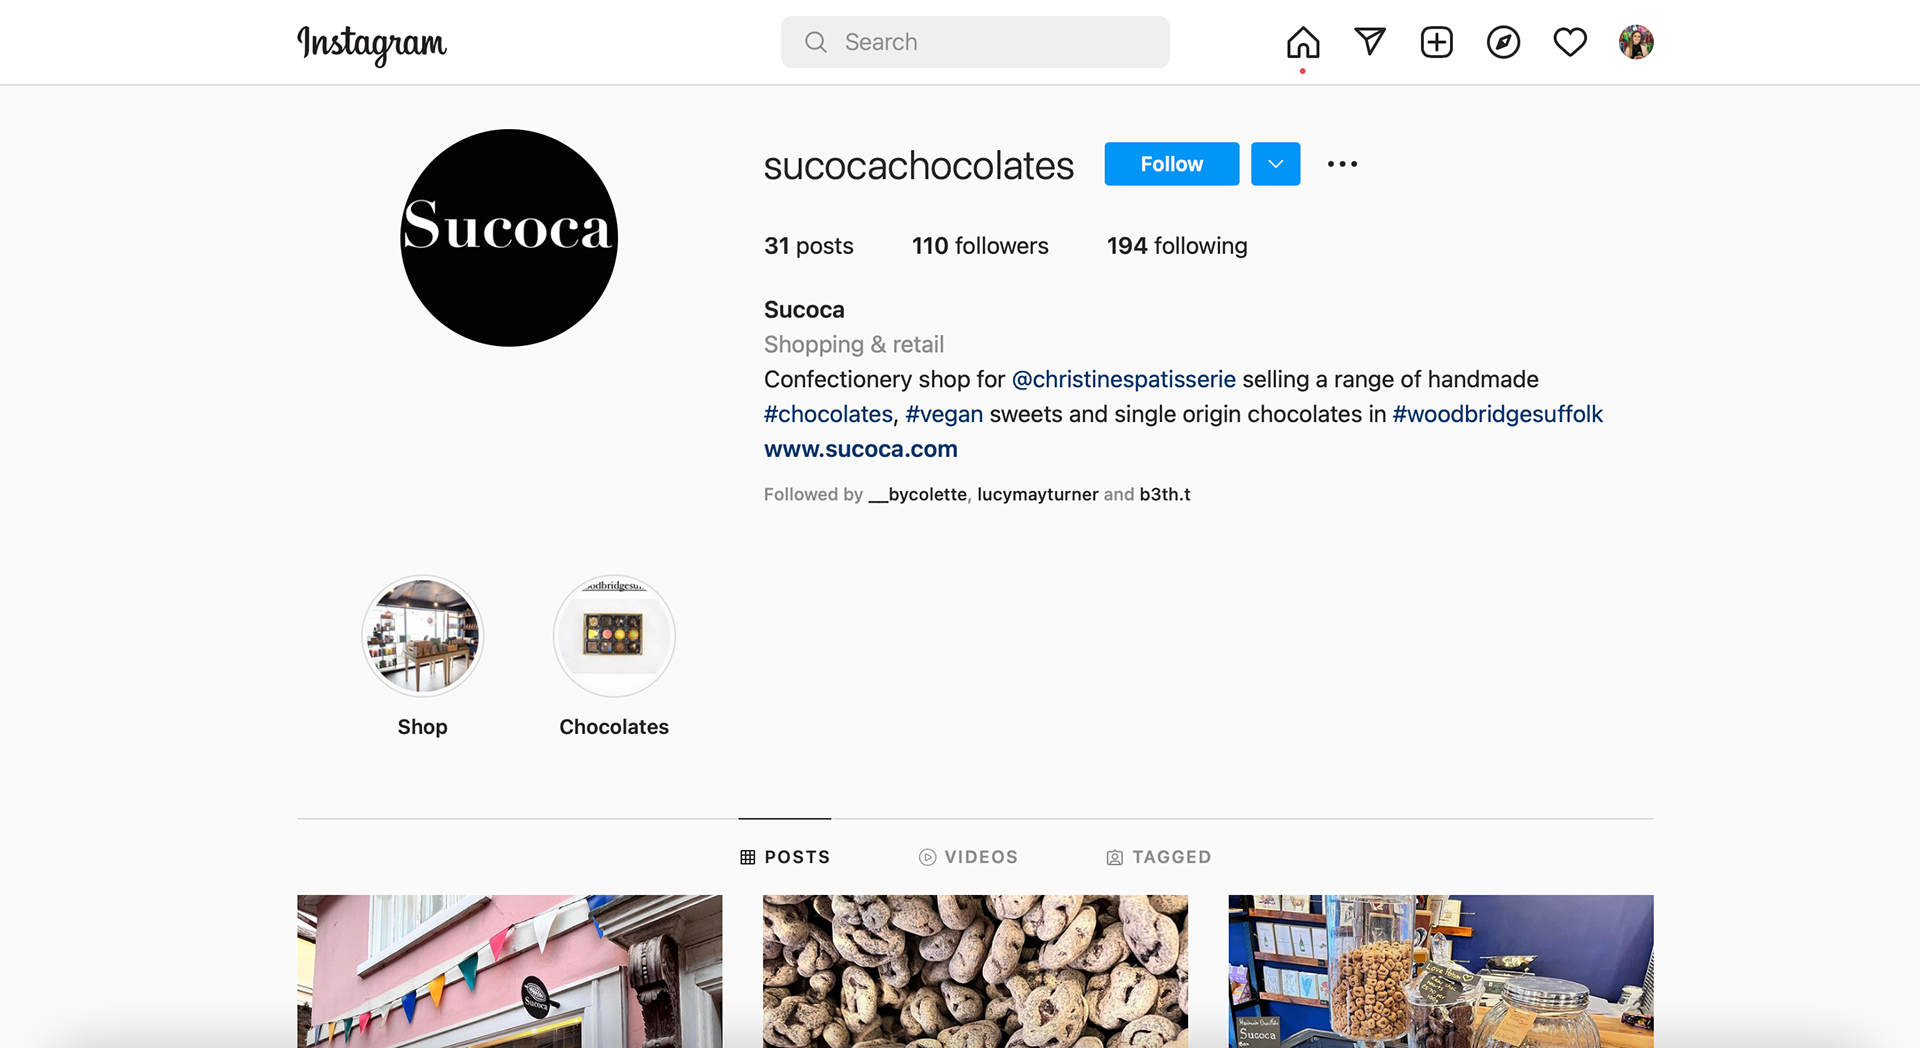Image resolution: width=1920 pixels, height=1048 pixels.
Task: Show the 110 followers list
Action: [980, 246]
